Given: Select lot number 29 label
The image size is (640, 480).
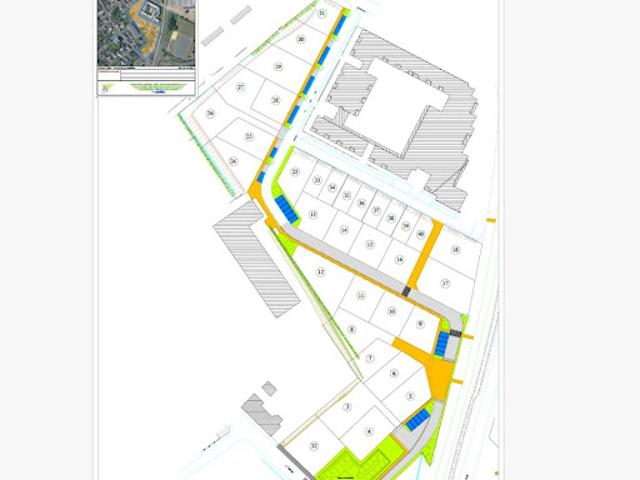Looking at the screenshot, I should click(278, 67).
